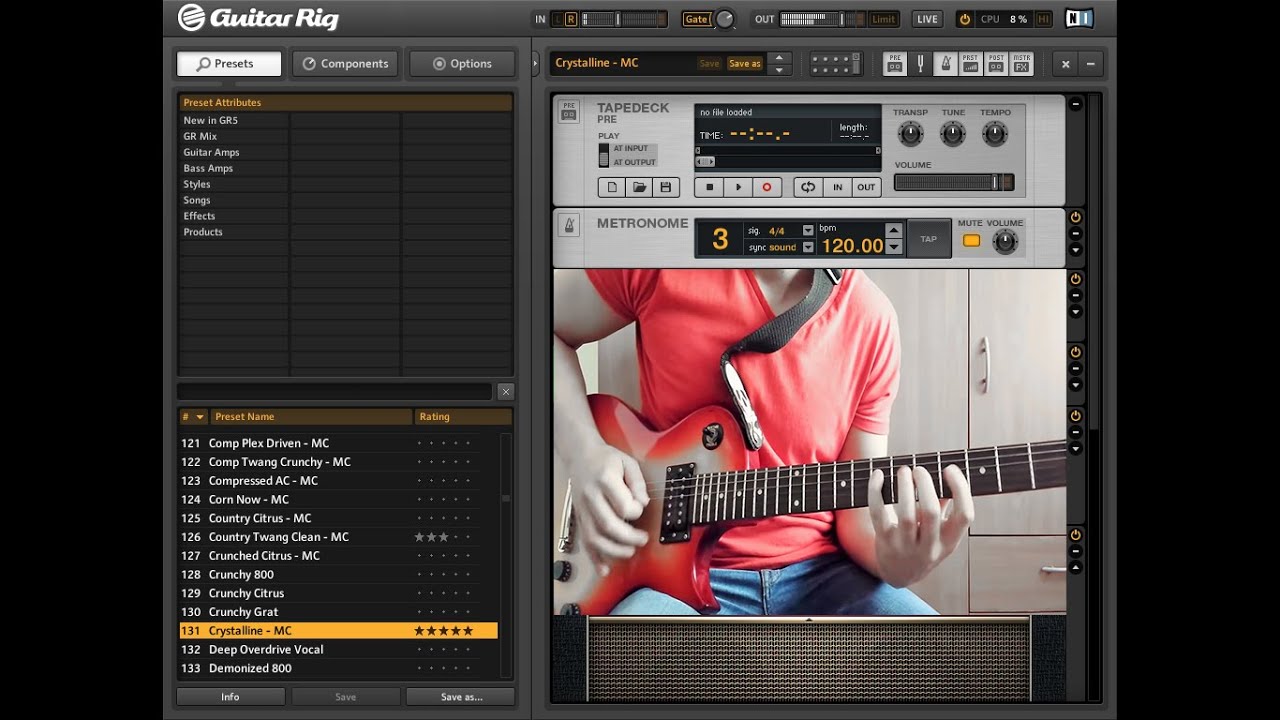Decrease the bpm with the down arrow
Screen dimensions: 1280x720
894,247
